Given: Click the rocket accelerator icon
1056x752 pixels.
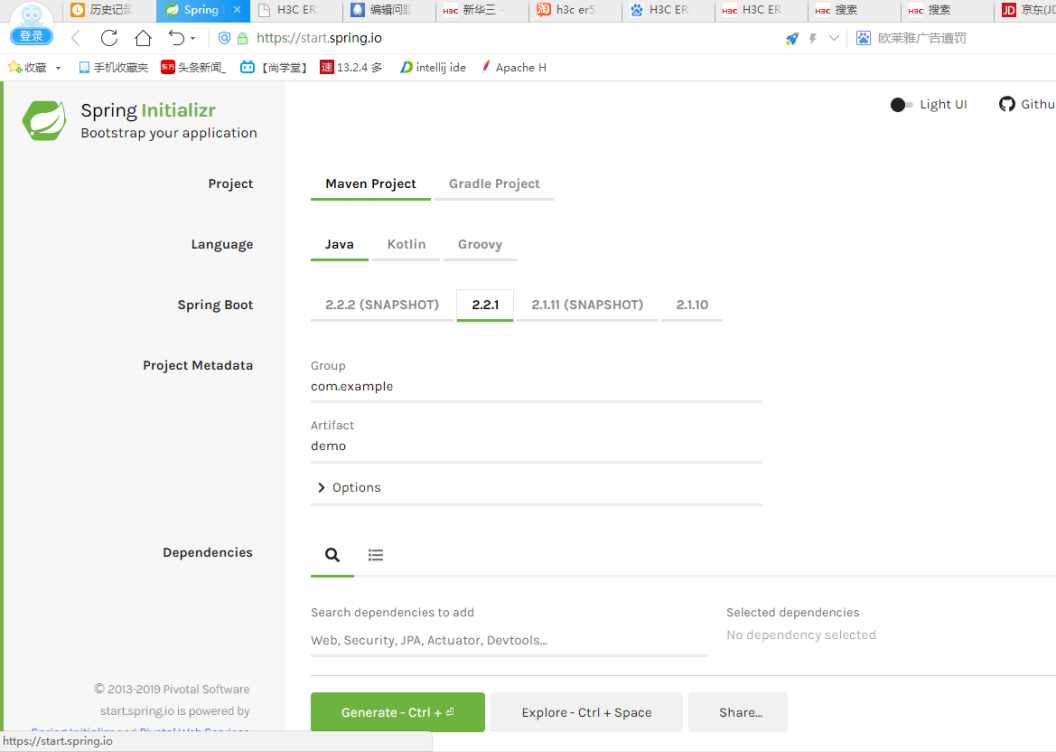Looking at the screenshot, I should (x=792, y=38).
